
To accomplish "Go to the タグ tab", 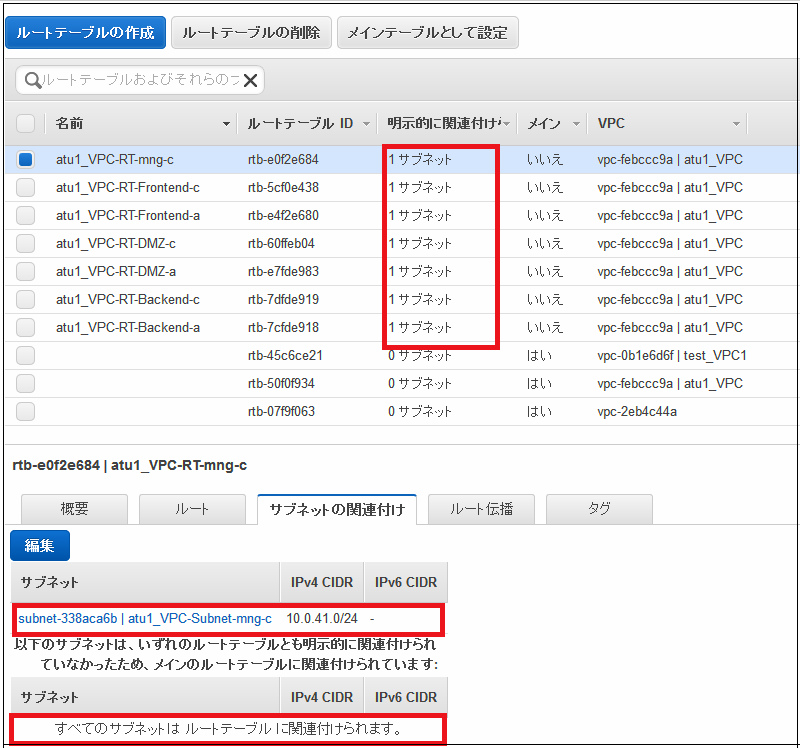I will (599, 509).
